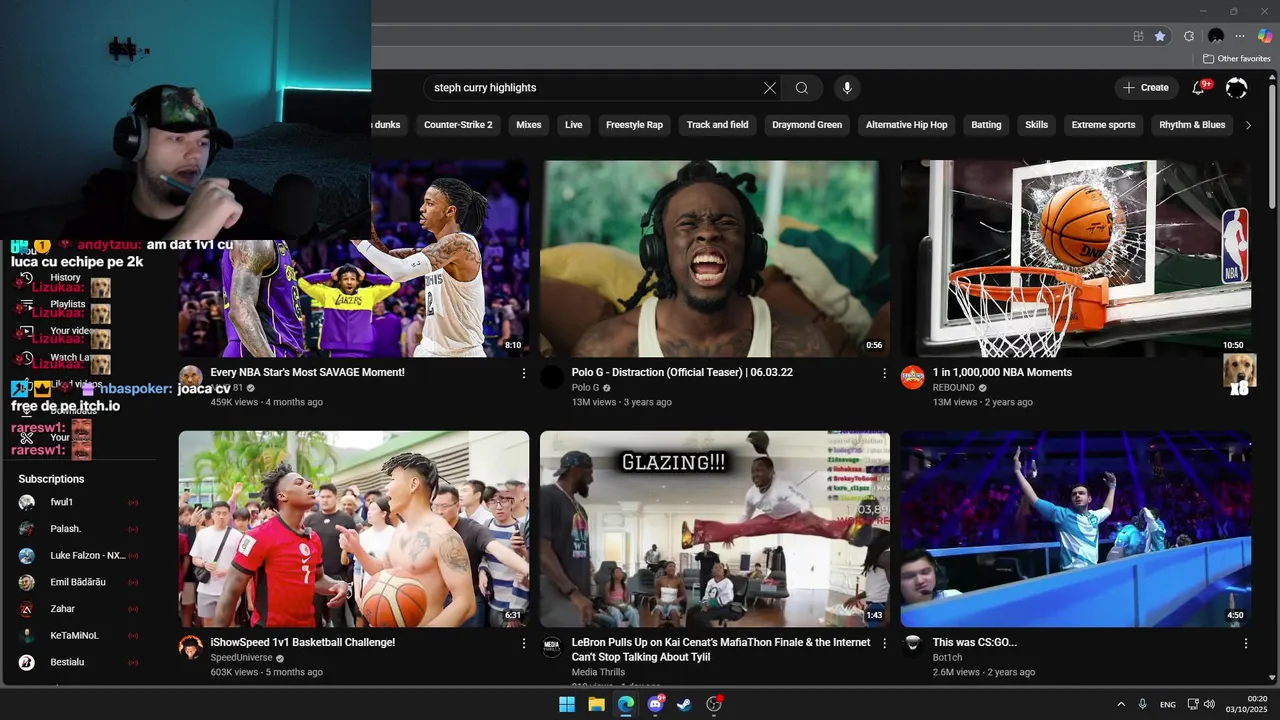Select the Freestyle Rap chip

634,125
